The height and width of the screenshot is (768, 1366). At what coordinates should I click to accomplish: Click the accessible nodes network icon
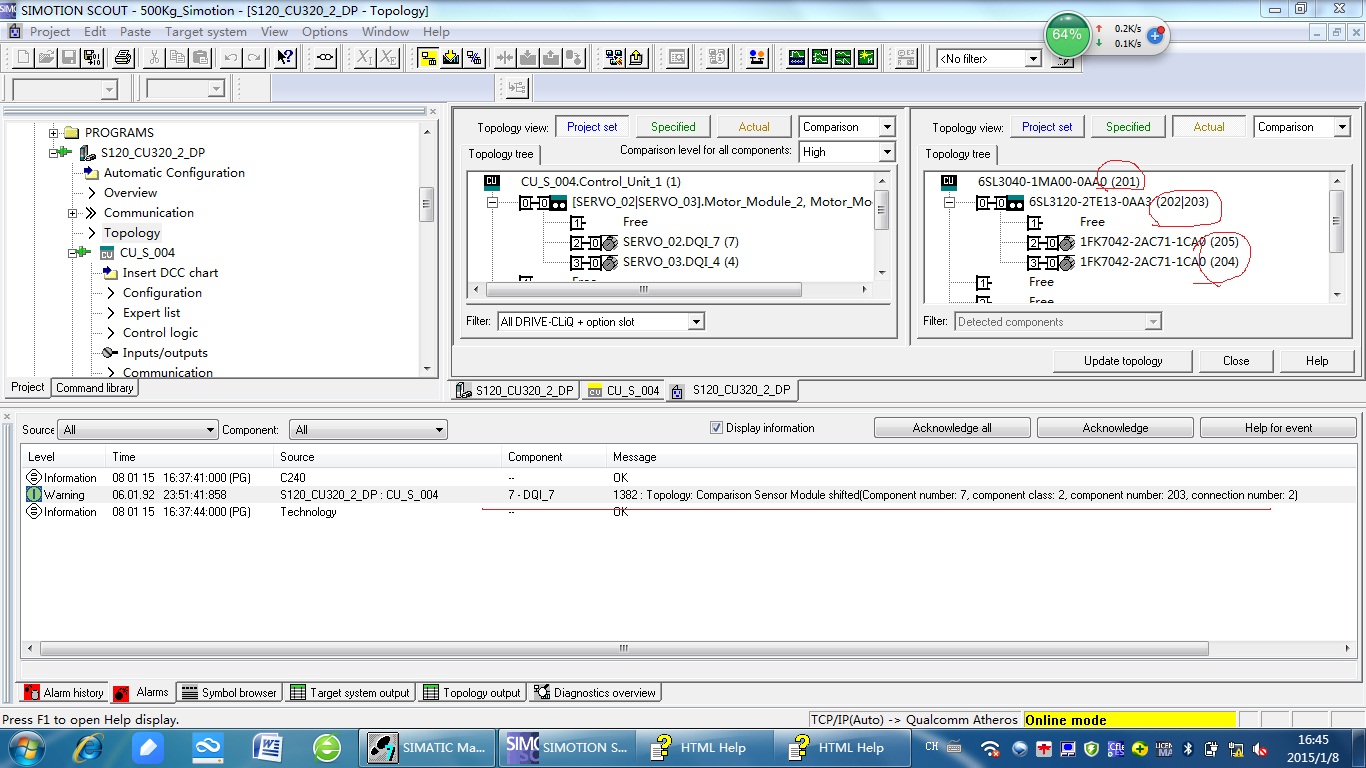point(614,58)
